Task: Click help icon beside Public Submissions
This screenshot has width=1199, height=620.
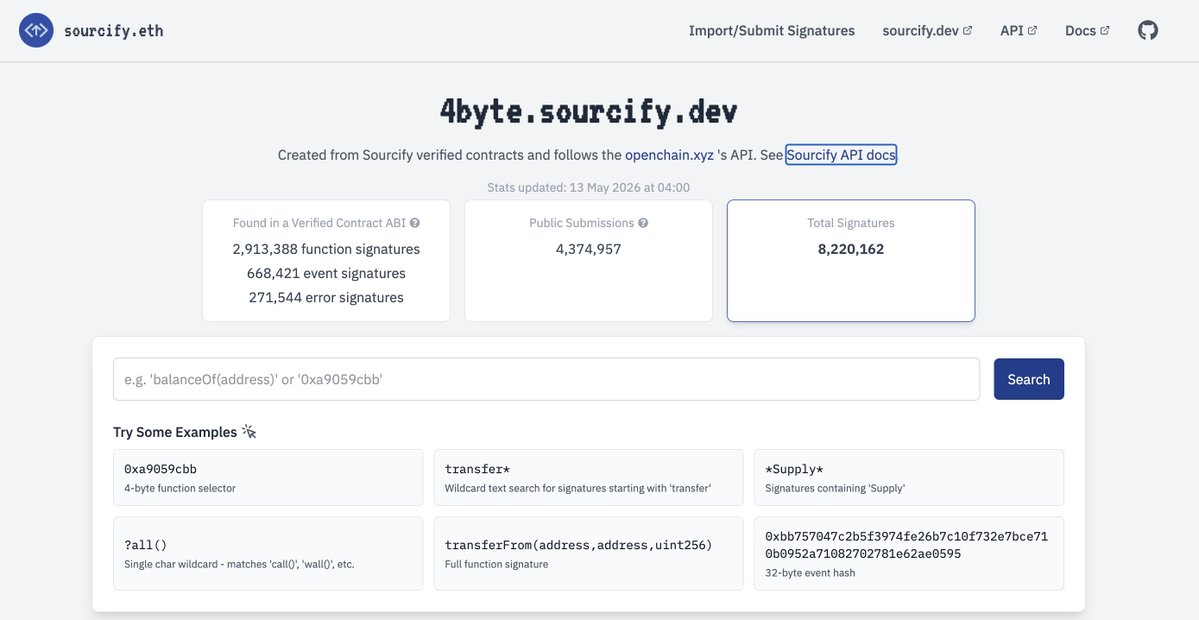Action: (643, 223)
